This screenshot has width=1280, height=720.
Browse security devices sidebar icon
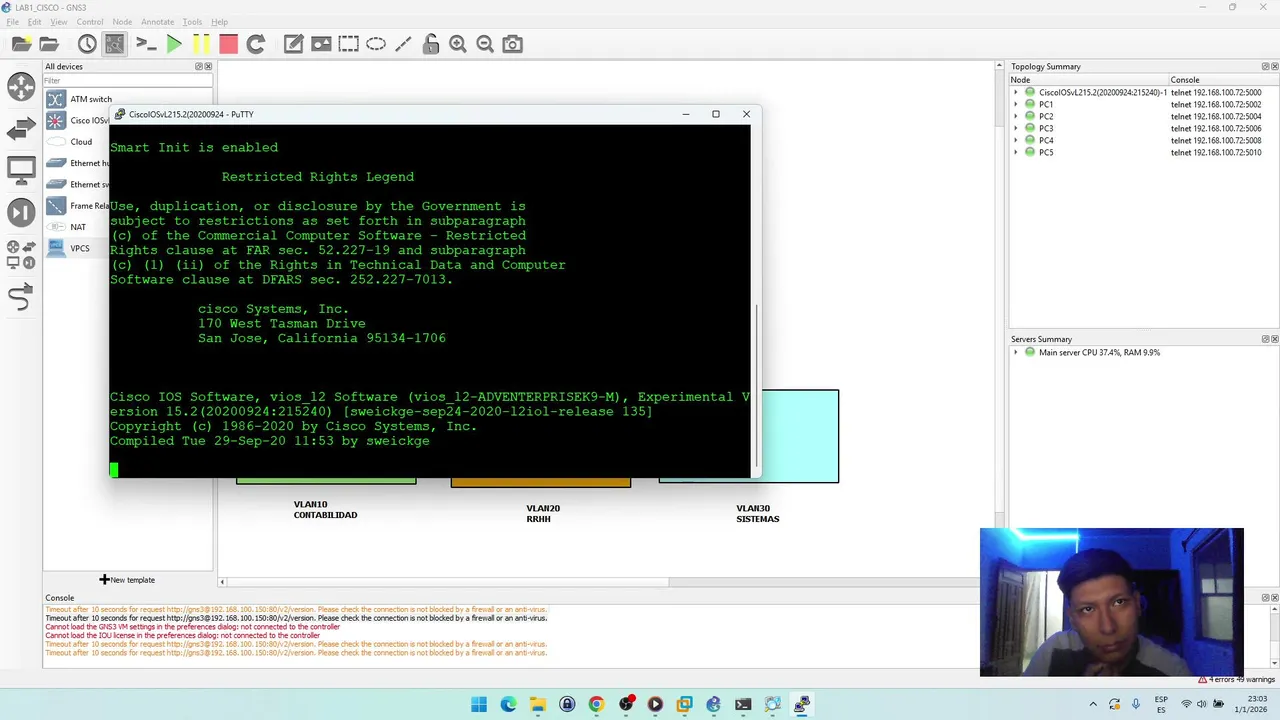point(21,212)
